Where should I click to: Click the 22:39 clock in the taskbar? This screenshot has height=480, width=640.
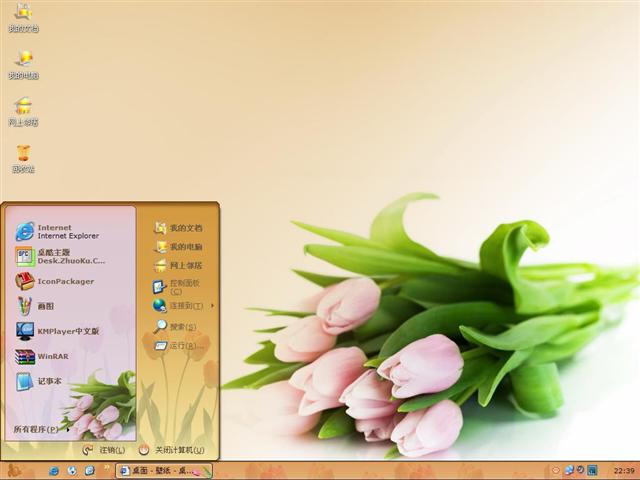624,471
